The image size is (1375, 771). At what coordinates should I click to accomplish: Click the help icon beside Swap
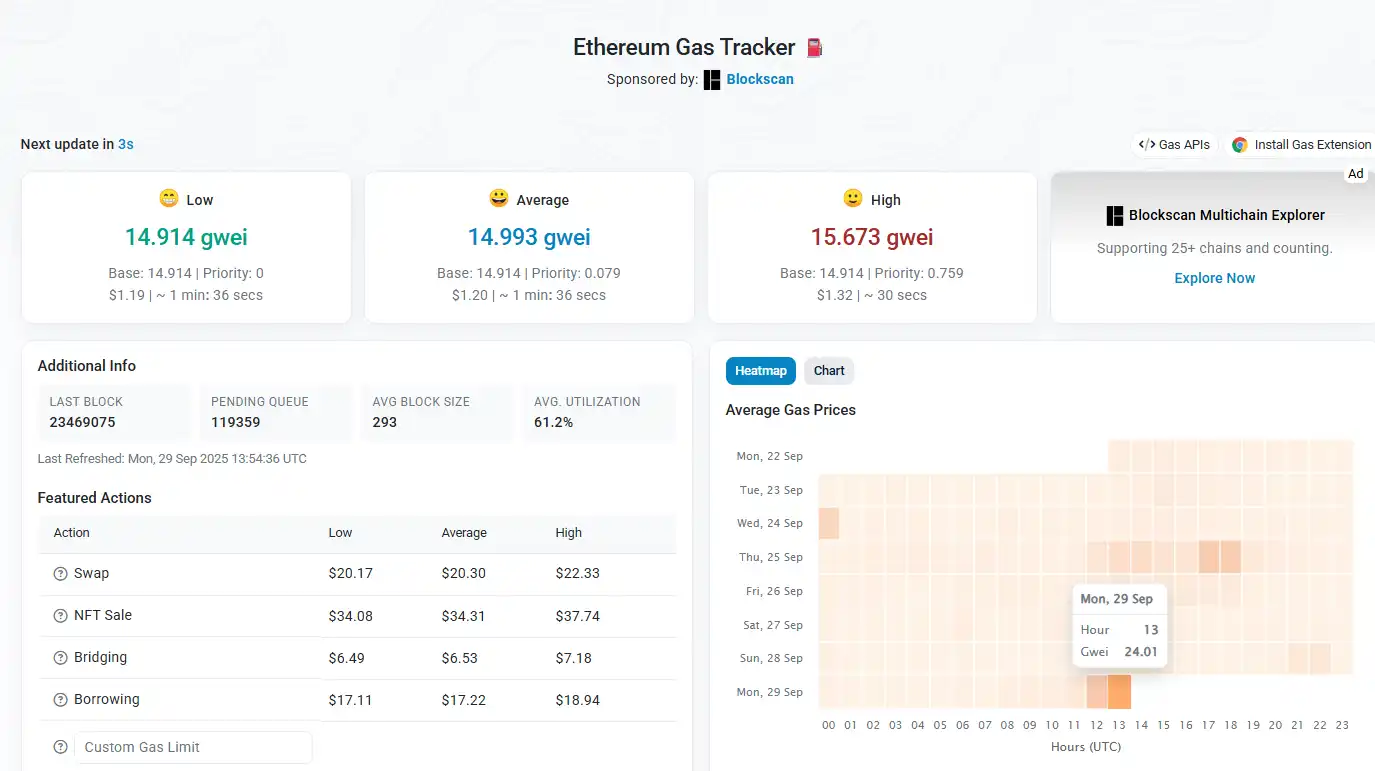(x=60, y=574)
